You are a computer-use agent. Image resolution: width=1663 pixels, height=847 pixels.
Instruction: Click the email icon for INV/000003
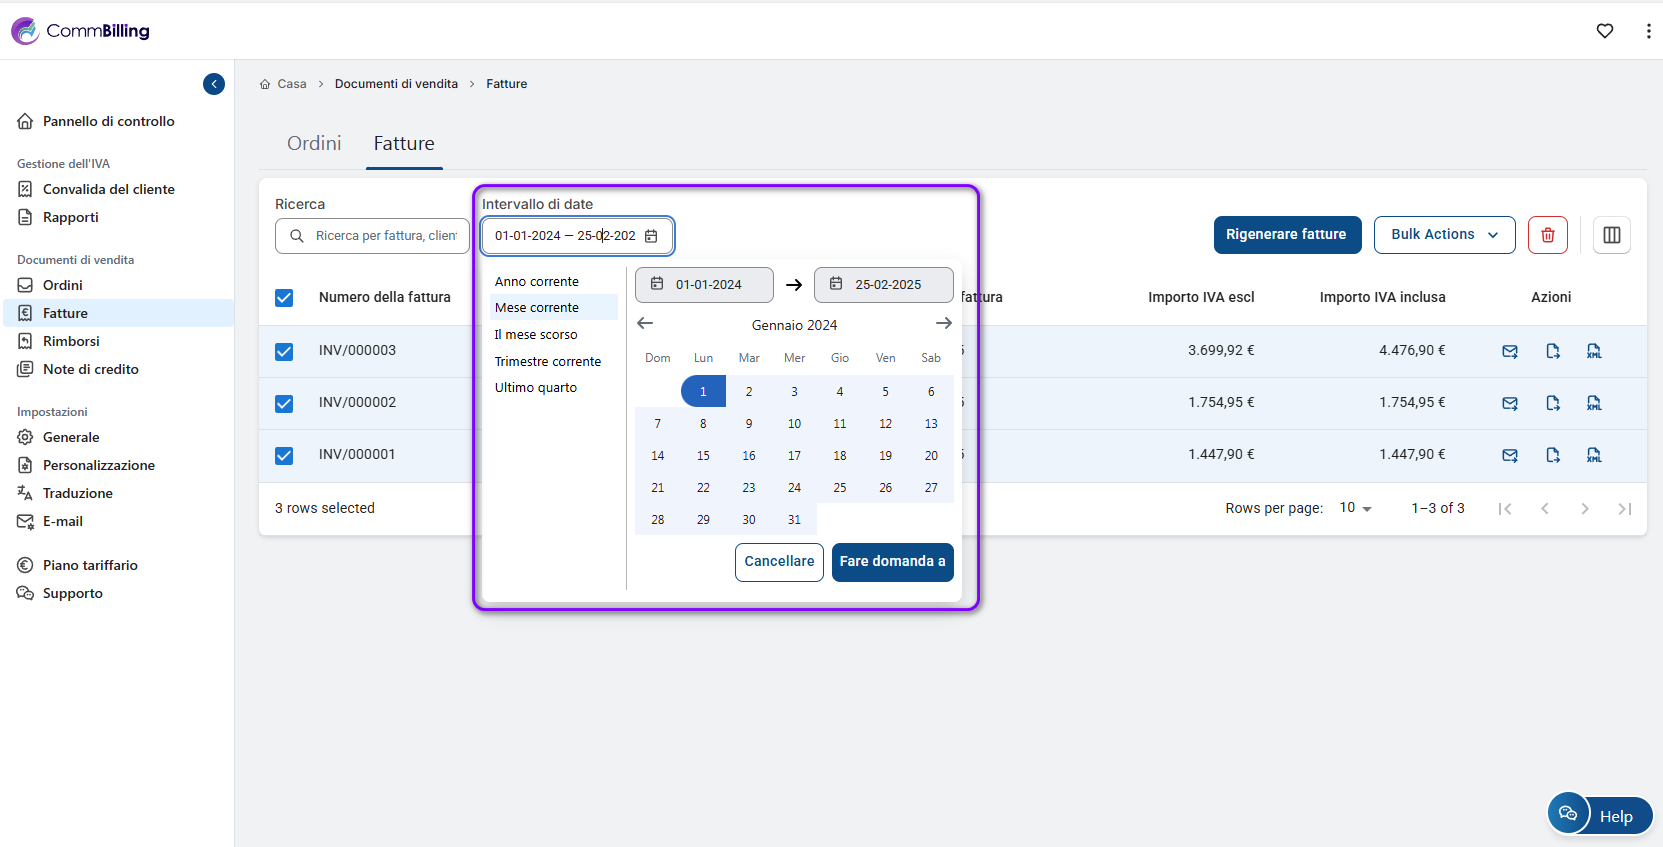[x=1510, y=351]
